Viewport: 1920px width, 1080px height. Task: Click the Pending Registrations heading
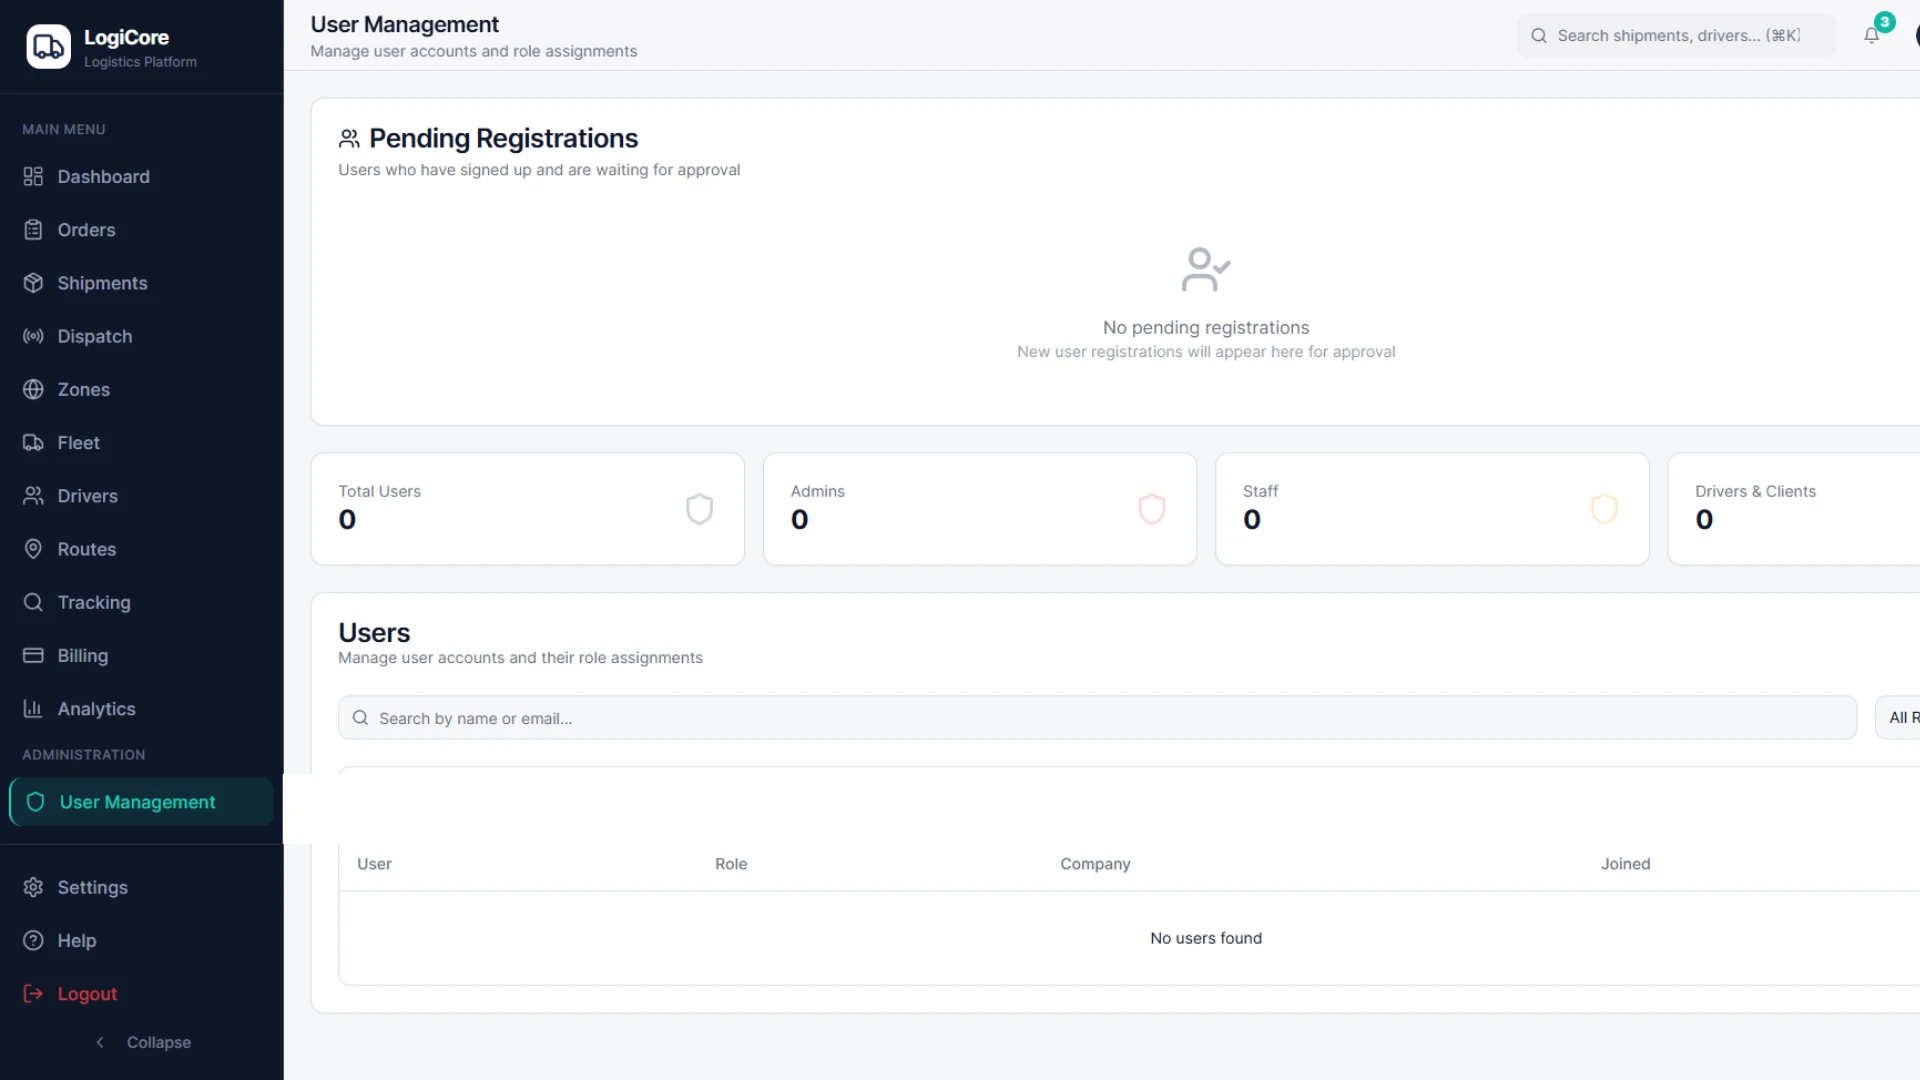coord(503,138)
